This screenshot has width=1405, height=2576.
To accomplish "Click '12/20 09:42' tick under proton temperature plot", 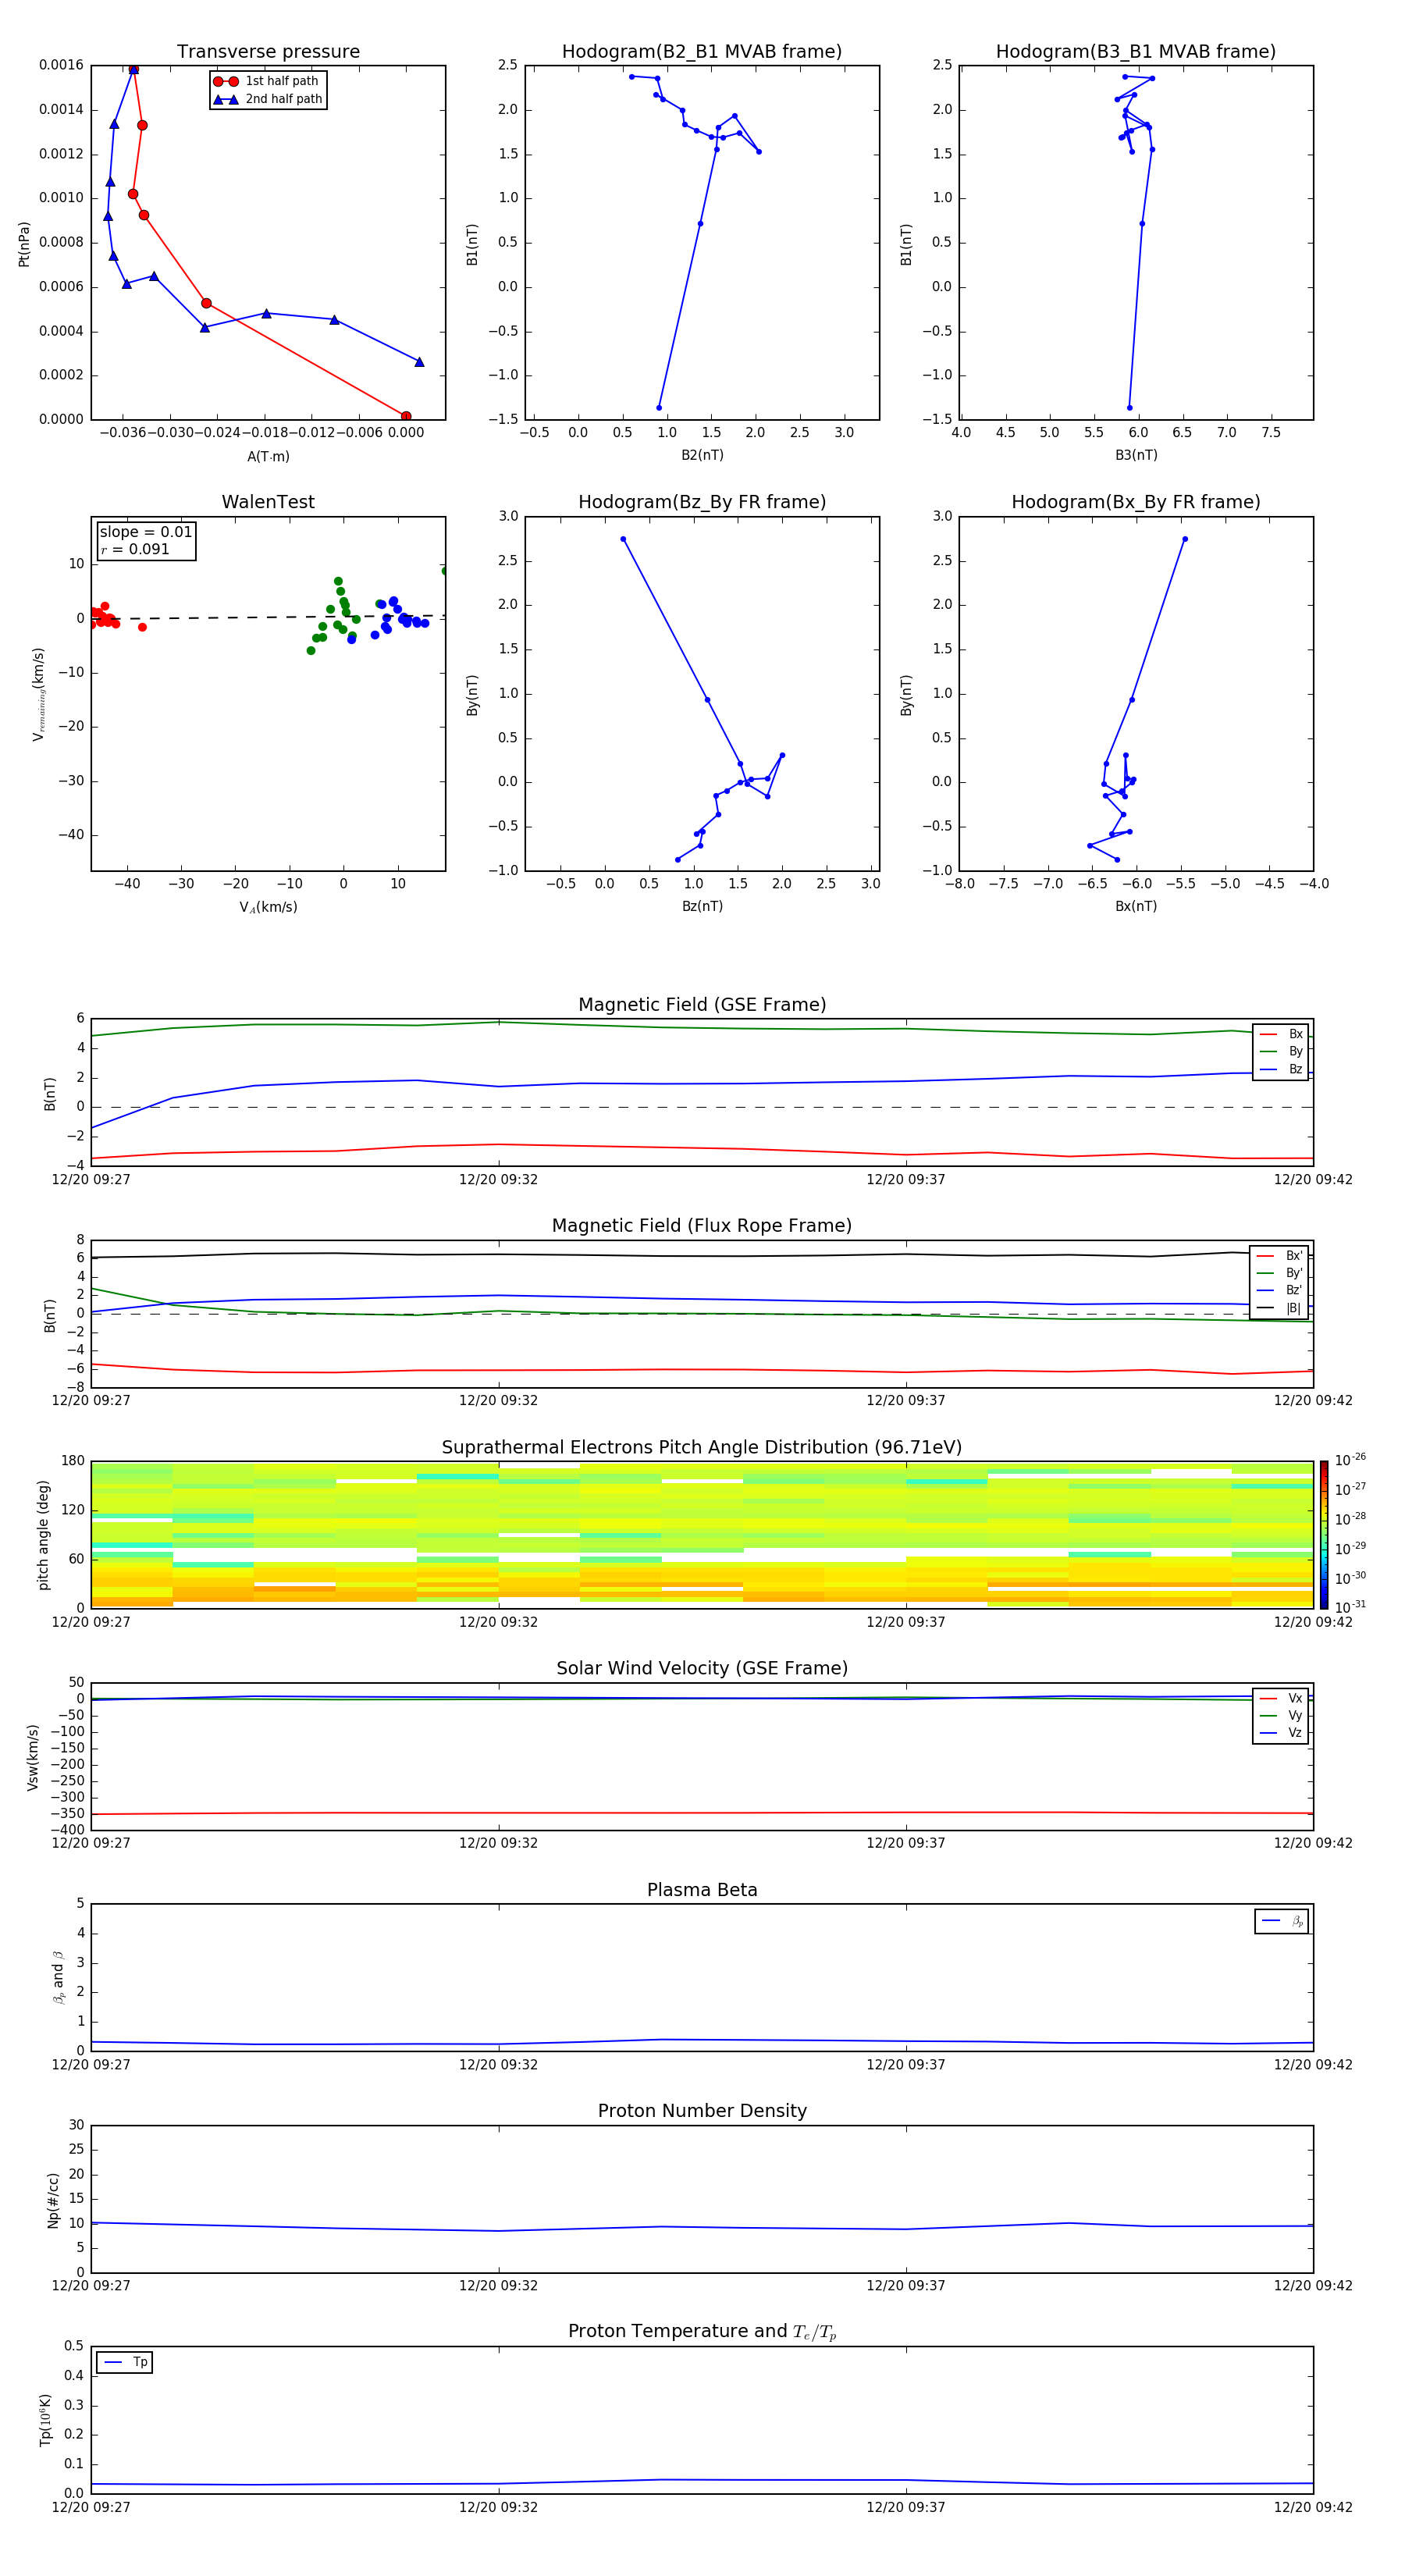I will tap(1313, 2507).
